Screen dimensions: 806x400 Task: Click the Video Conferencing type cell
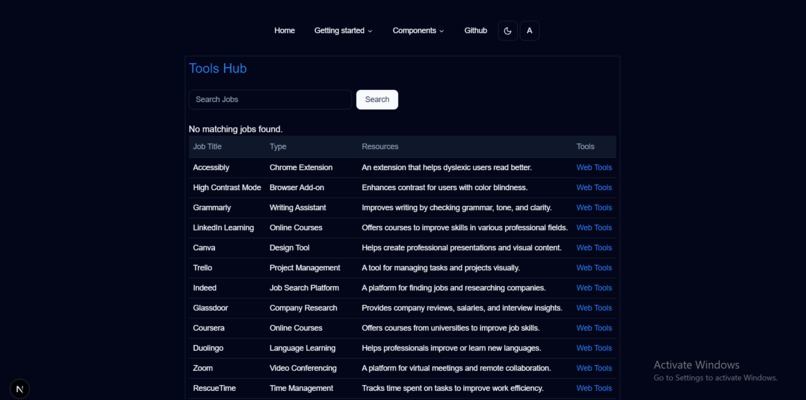[x=303, y=368]
